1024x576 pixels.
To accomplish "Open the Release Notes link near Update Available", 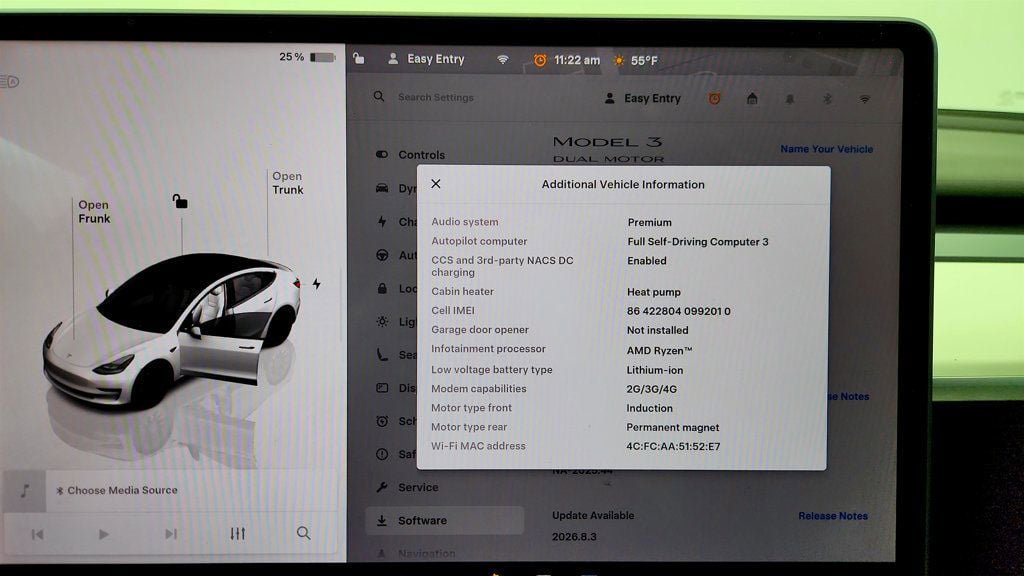I will tap(833, 516).
